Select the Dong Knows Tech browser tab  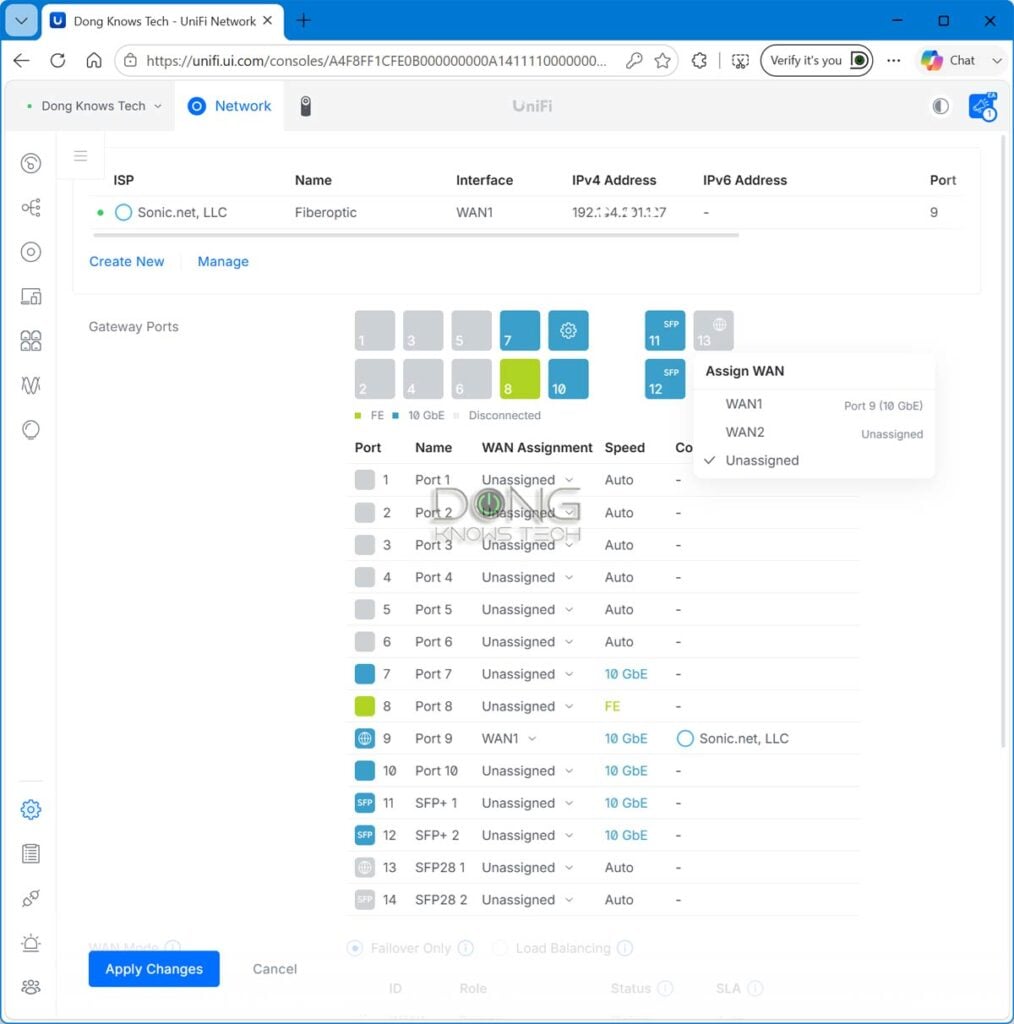point(163,21)
